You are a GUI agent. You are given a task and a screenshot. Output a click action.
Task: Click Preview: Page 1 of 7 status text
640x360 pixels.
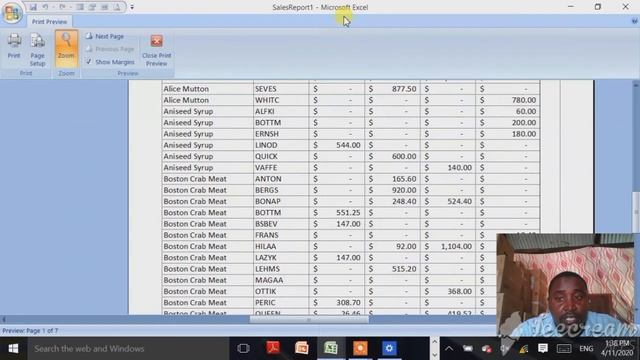(x=30, y=331)
